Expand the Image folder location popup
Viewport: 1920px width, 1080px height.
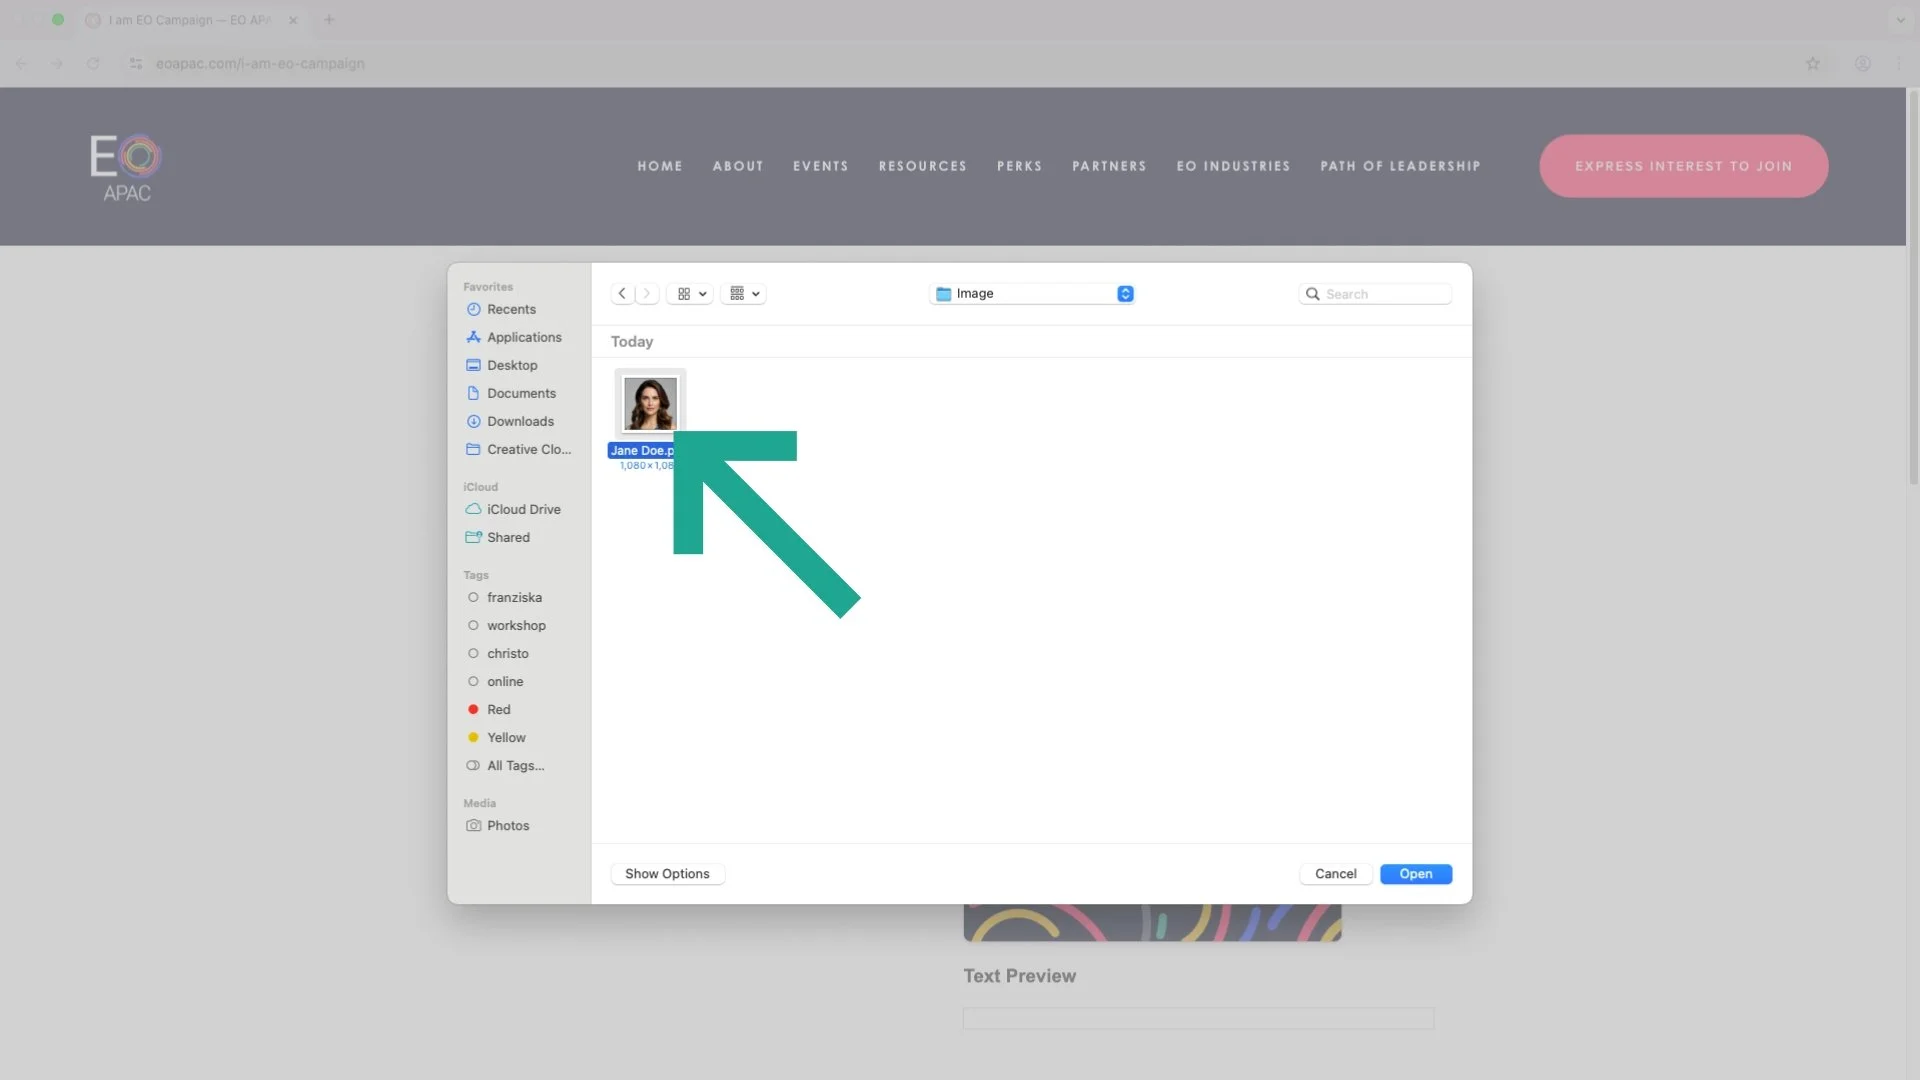pyautogui.click(x=1032, y=294)
